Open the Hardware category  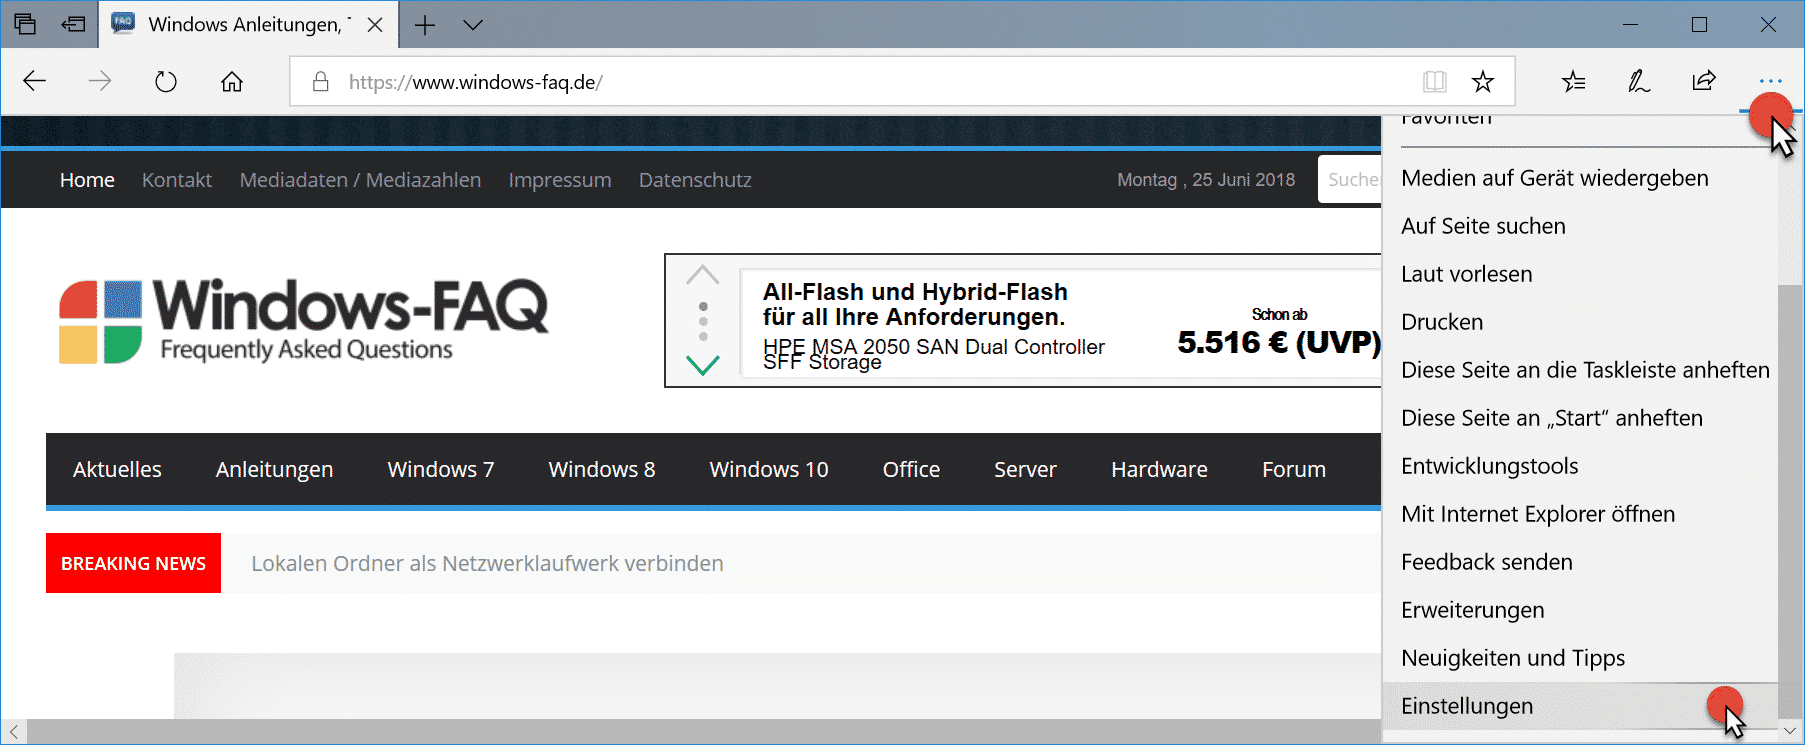[1159, 470]
